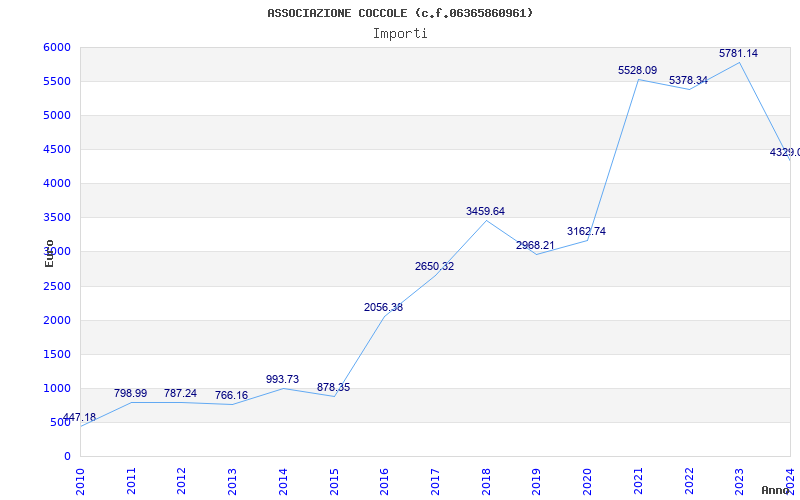Select the data label 878.35
The width and height of the screenshot is (800, 500).
tap(333, 387)
